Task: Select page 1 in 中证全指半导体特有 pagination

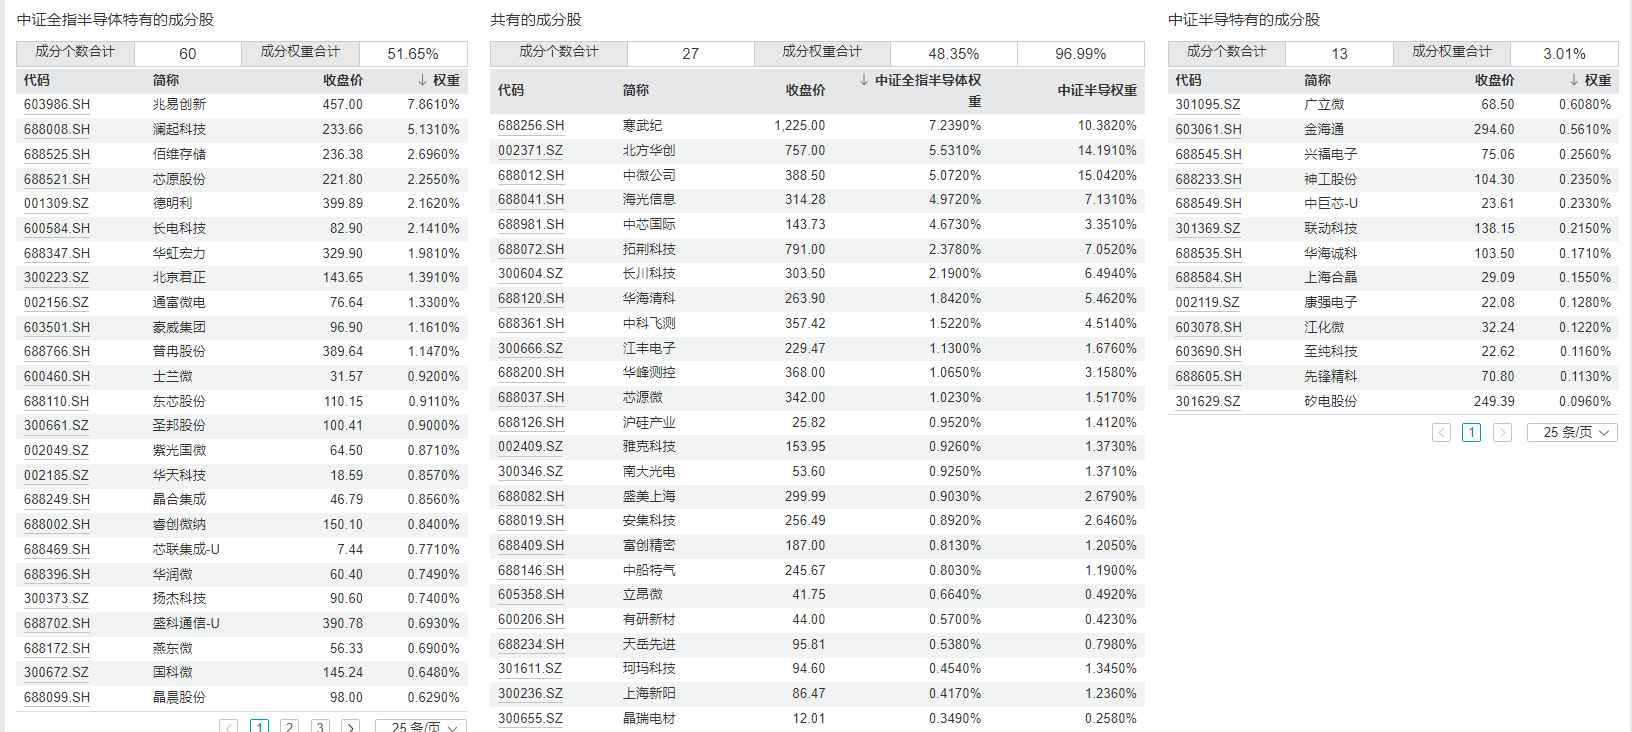Action: (260, 727)
